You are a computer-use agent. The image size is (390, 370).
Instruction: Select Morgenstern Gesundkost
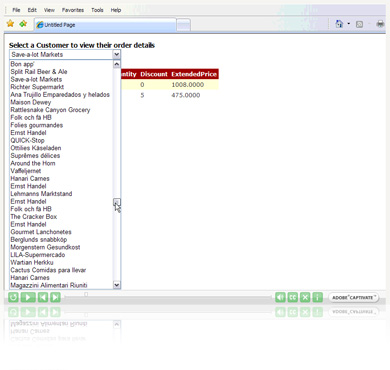point(45,247)
